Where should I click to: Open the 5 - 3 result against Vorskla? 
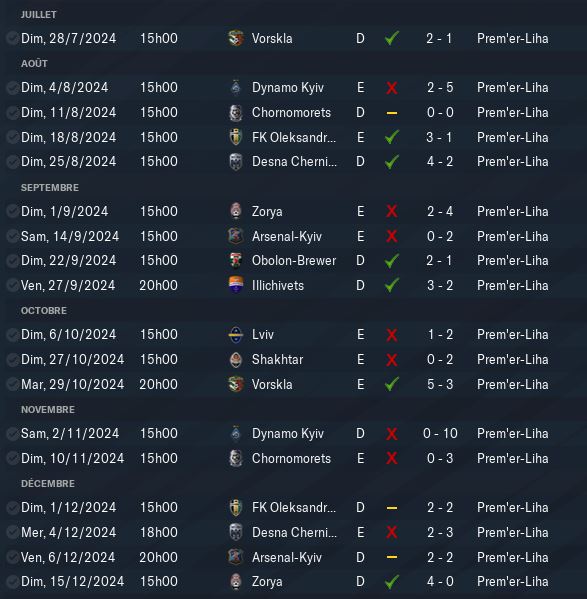point(440,384)
